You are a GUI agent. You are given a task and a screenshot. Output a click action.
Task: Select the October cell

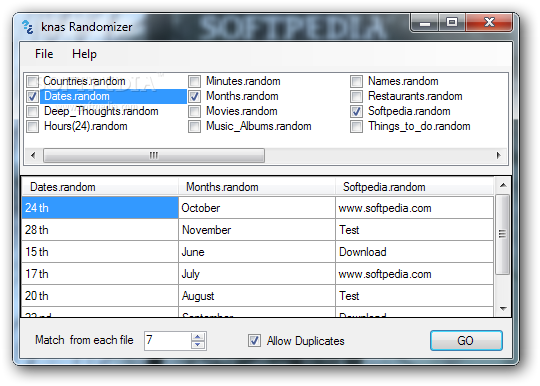tap(257, 208)
